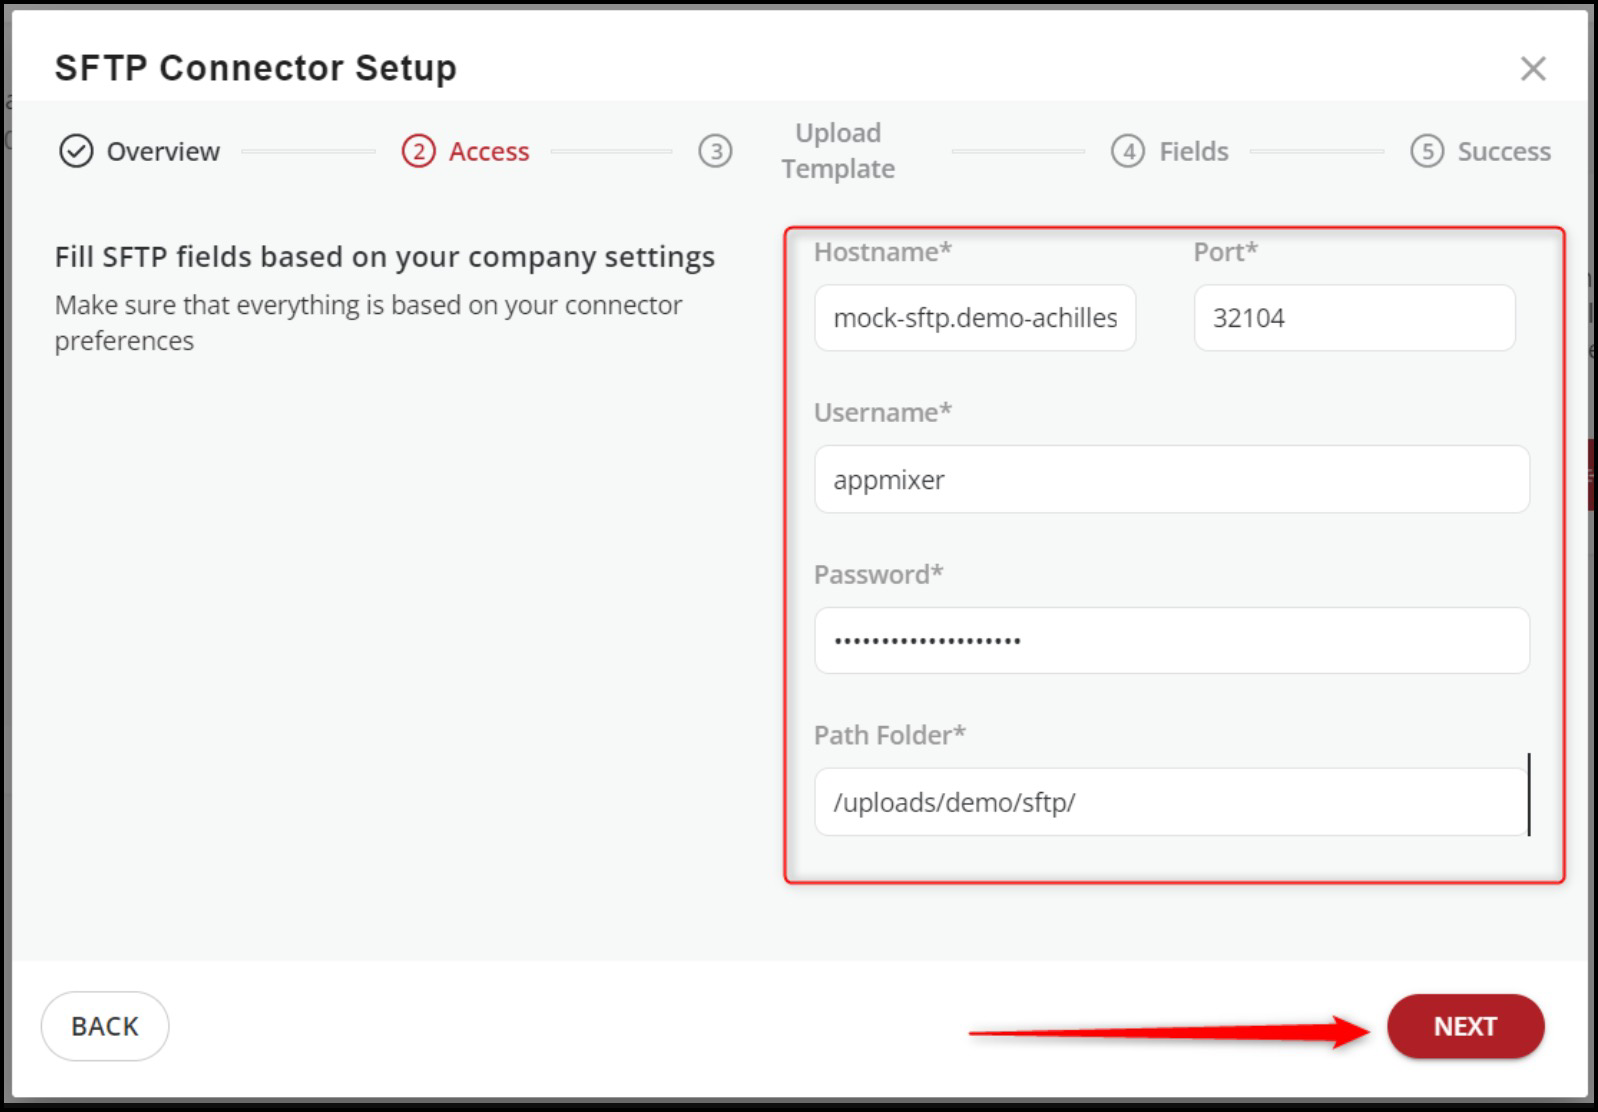Focus the Hostname input field

(x=974, y=318)
